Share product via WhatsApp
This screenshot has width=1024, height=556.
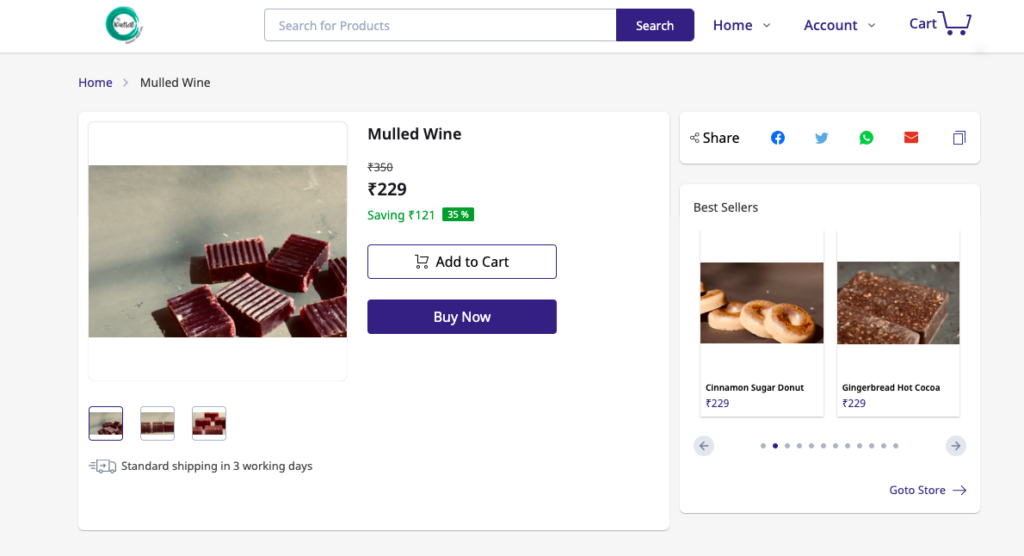(866, 138)
